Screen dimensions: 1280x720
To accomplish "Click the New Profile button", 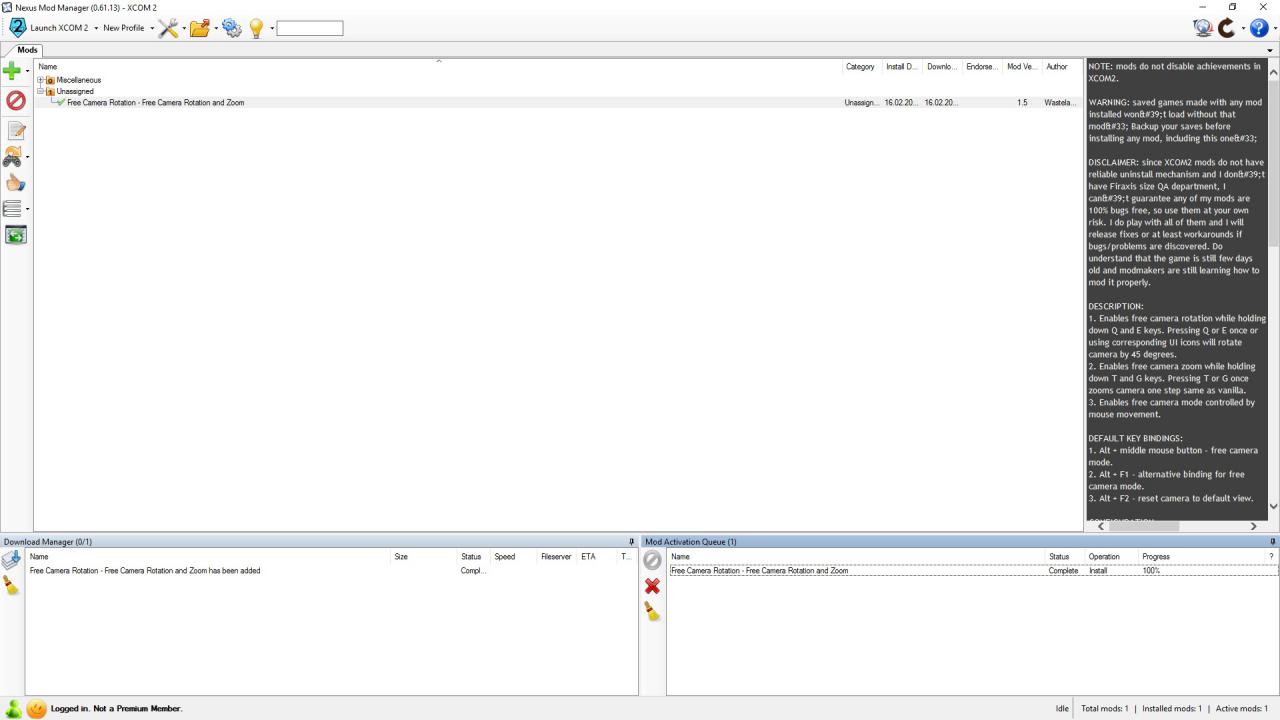I will [x=123, y=28].
